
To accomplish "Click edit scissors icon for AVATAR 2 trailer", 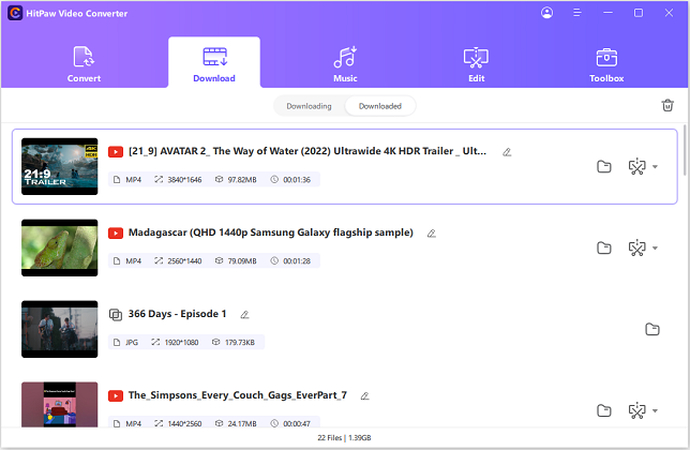I will click(x=637, y=167).
